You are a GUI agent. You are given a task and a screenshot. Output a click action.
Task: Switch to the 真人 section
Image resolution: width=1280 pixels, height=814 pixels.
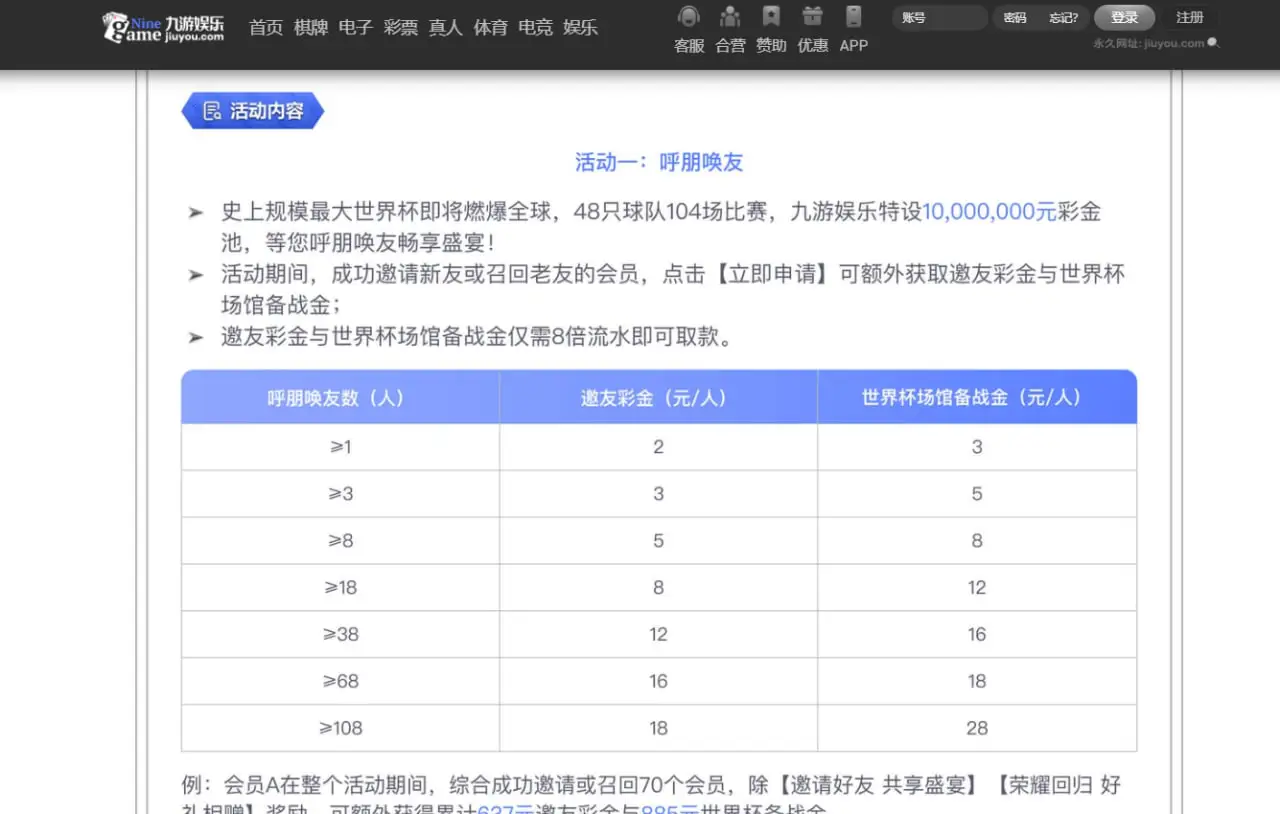(x=445, y=28)
